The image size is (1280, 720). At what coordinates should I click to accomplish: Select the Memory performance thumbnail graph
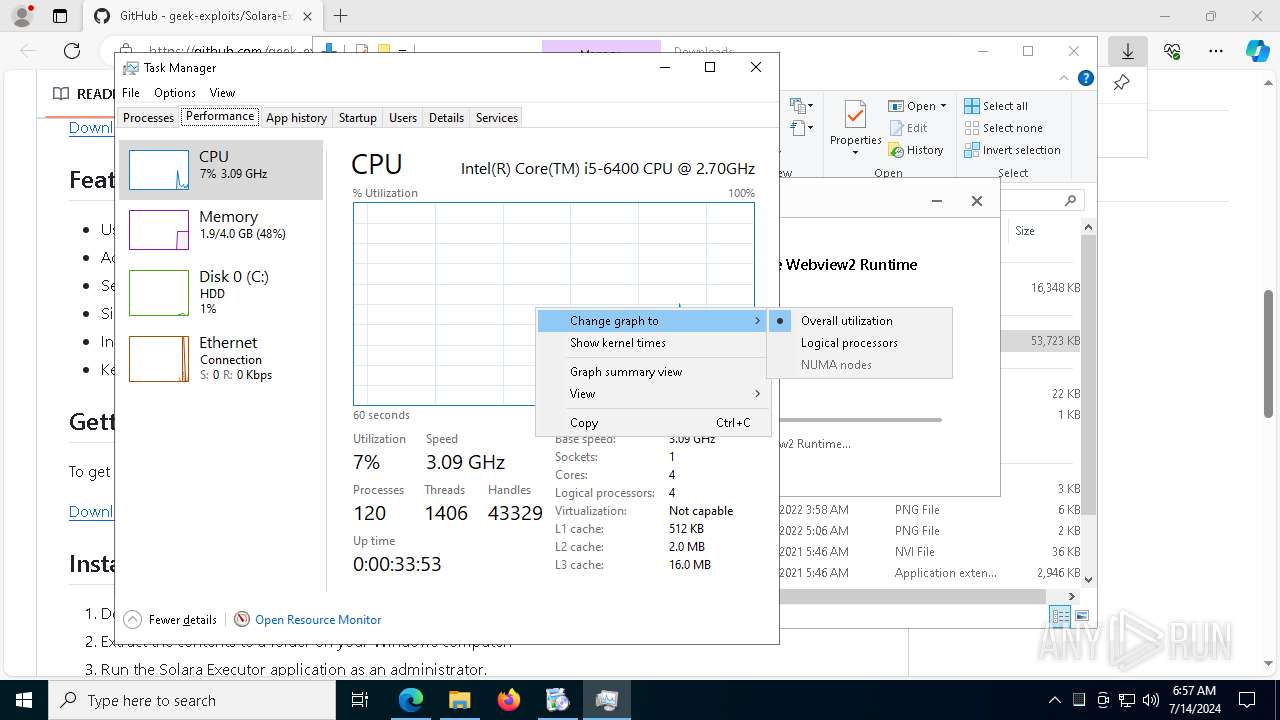pos(159,230)
